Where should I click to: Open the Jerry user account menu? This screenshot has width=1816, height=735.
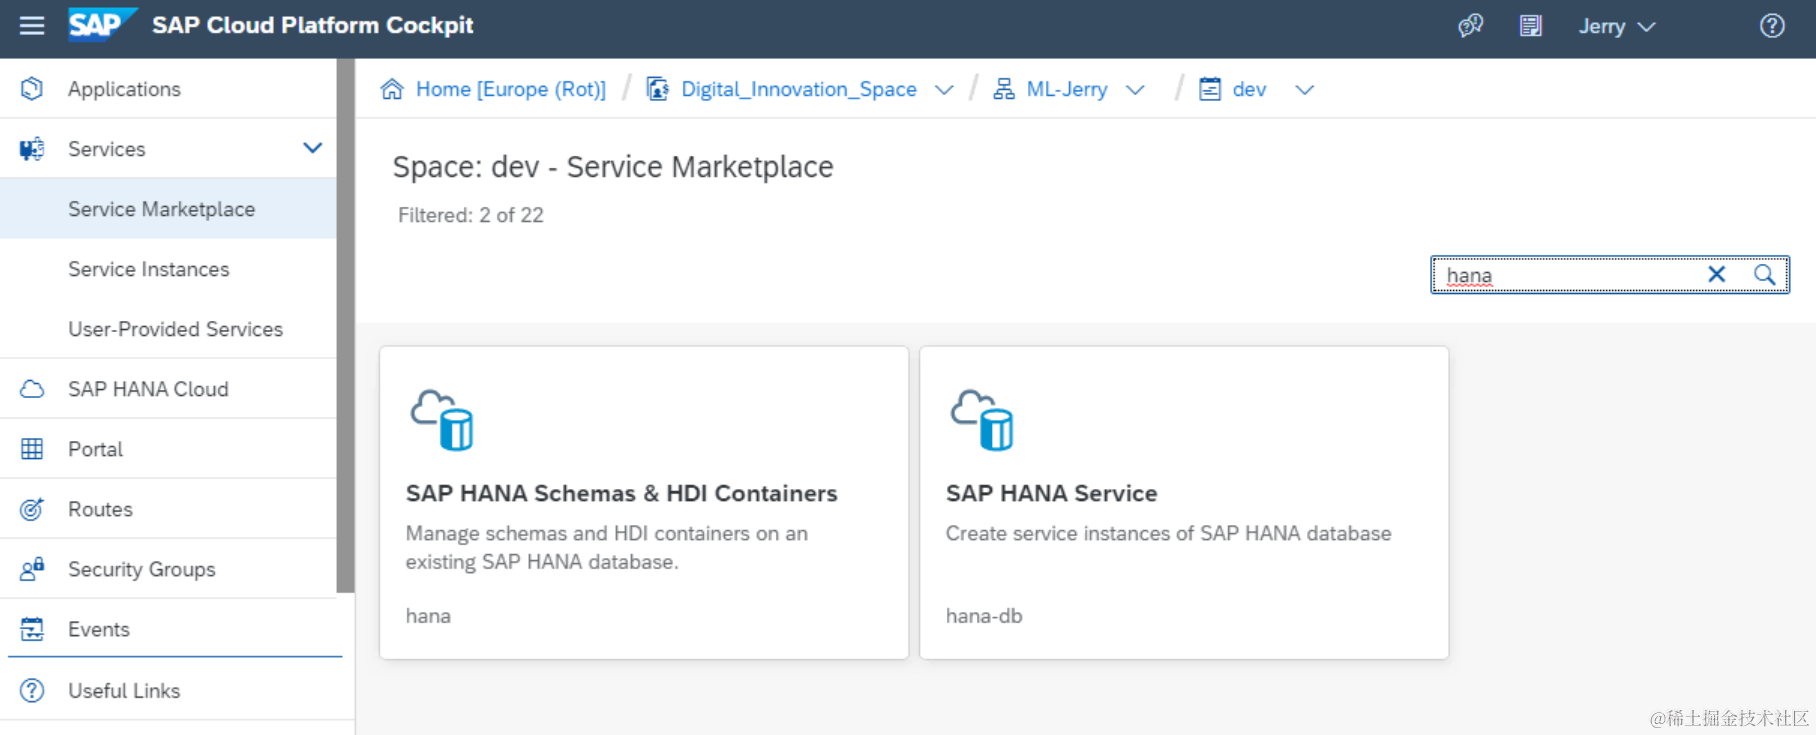1616,27
